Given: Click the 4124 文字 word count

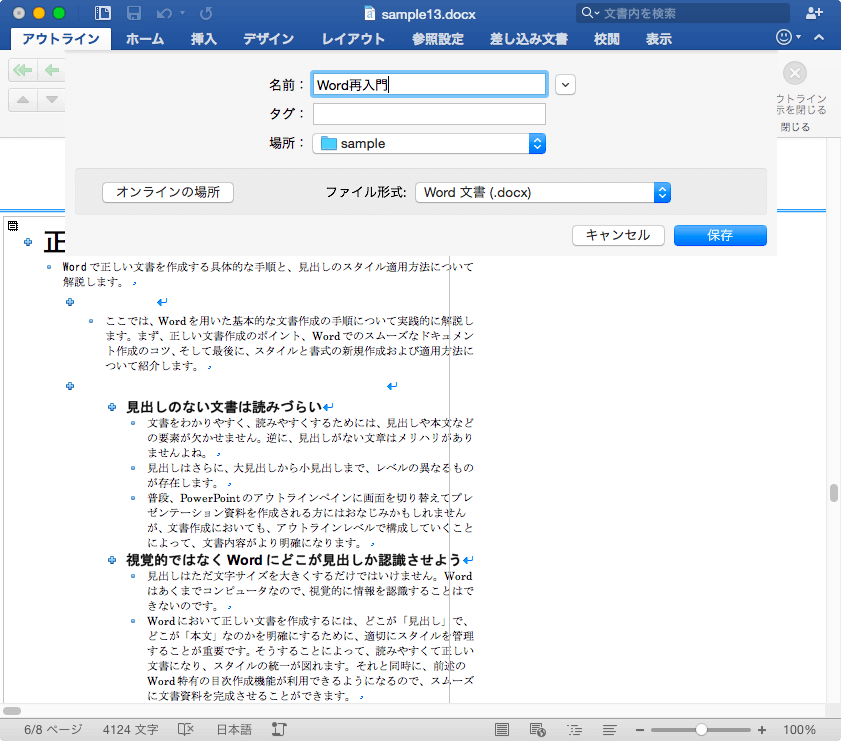Looking at the screenshot, I should click(130, 730).
